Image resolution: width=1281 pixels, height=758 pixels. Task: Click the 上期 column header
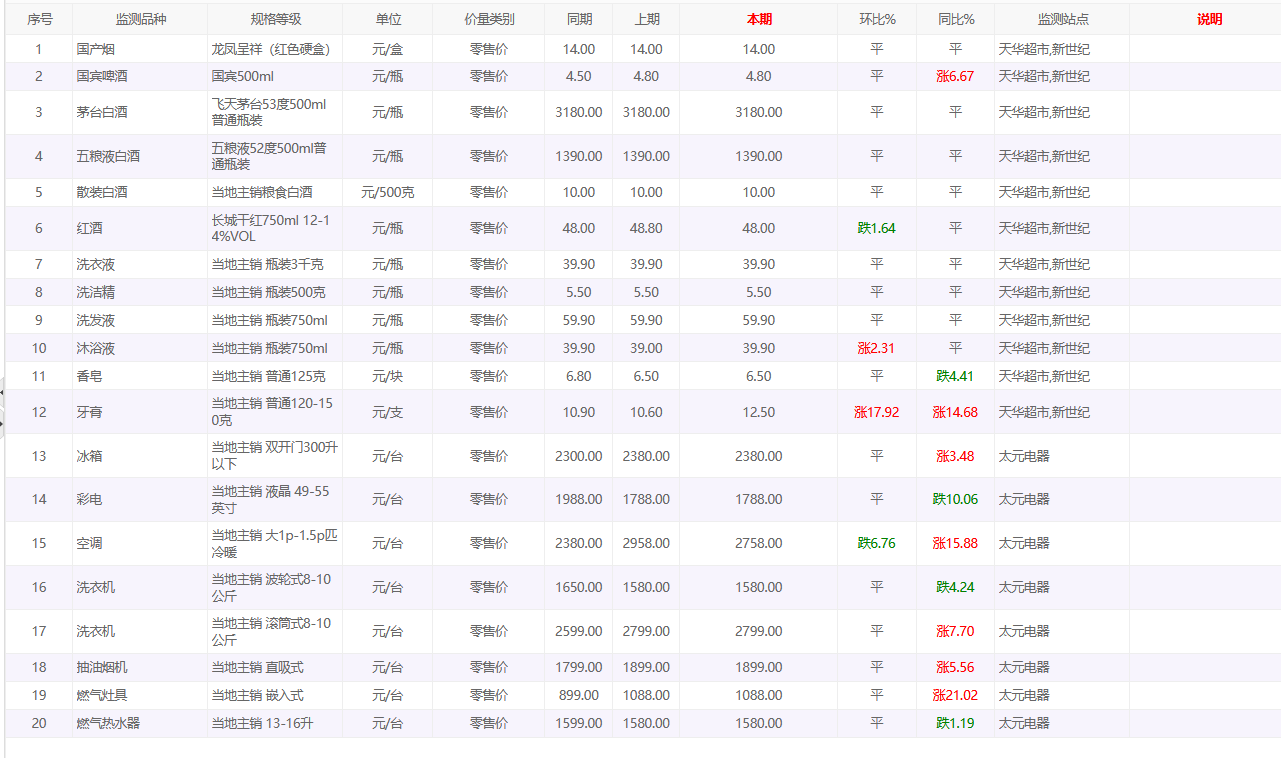[x=647, y=20]
